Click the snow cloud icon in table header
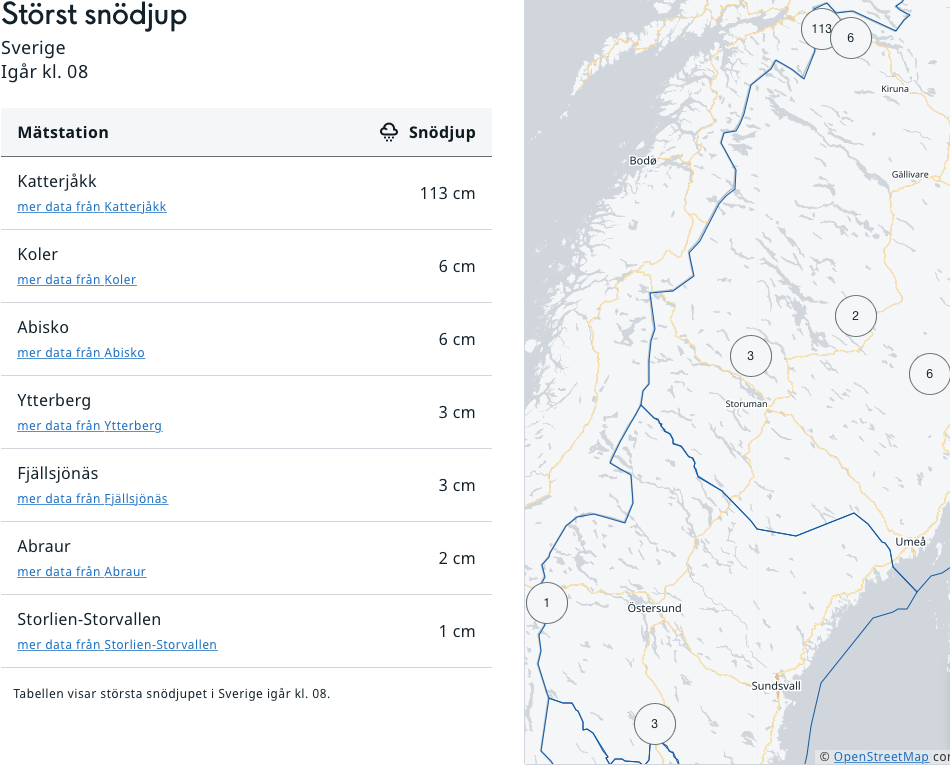Screen dimensions: 950x765 389,132
